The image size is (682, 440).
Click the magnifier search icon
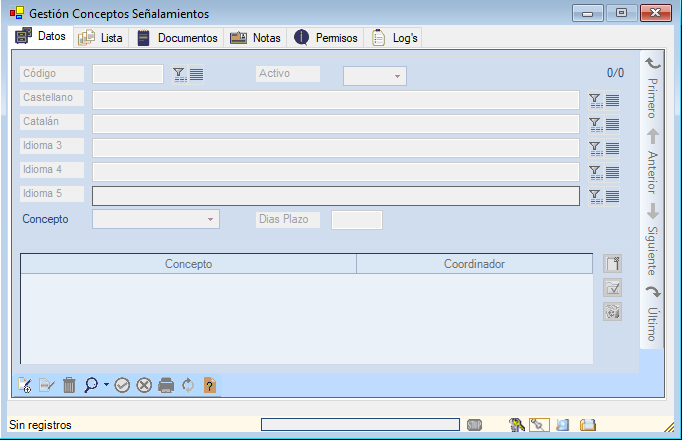click(91, 385)
